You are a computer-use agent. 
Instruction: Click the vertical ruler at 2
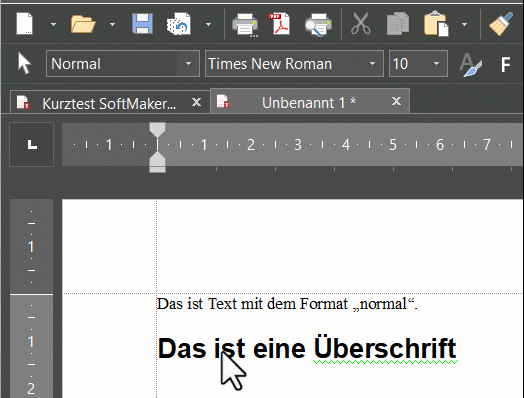click(x=31, y=389)
